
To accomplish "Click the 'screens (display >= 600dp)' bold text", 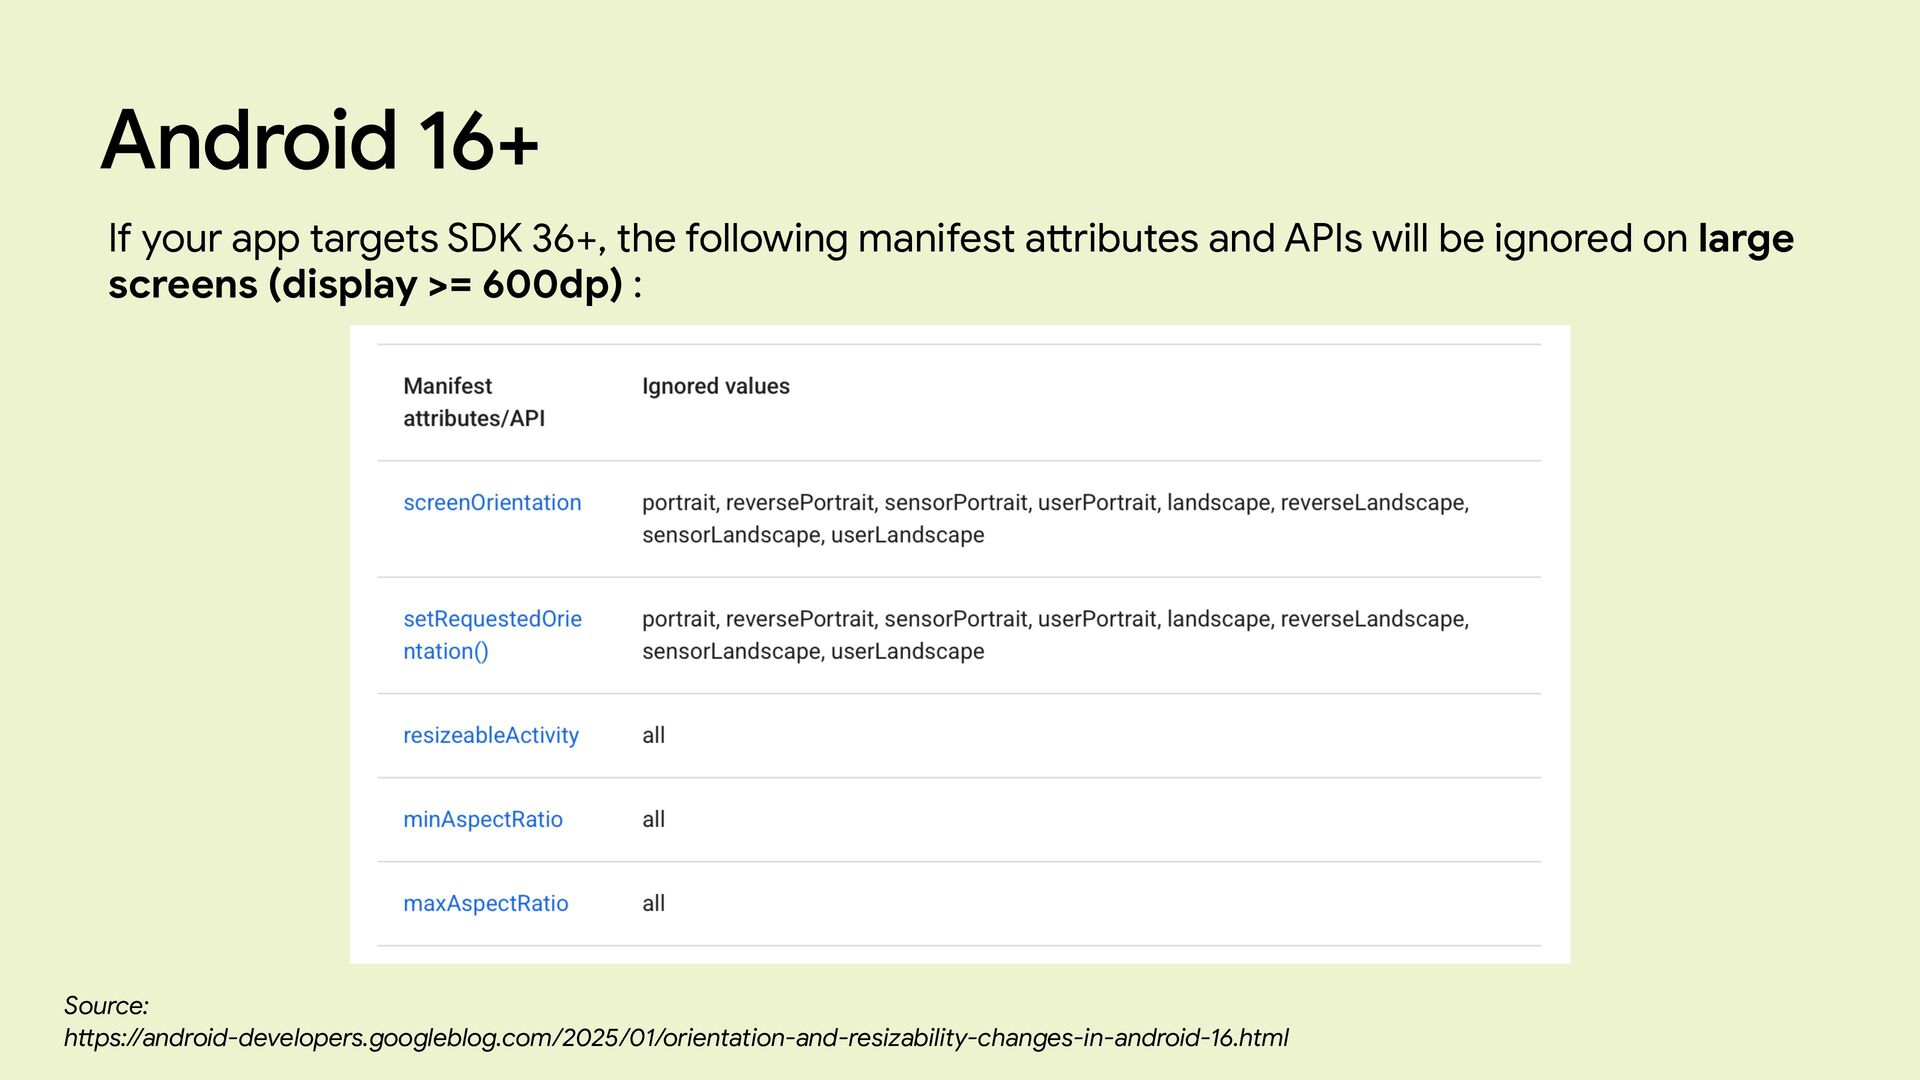I will point(365,285).
